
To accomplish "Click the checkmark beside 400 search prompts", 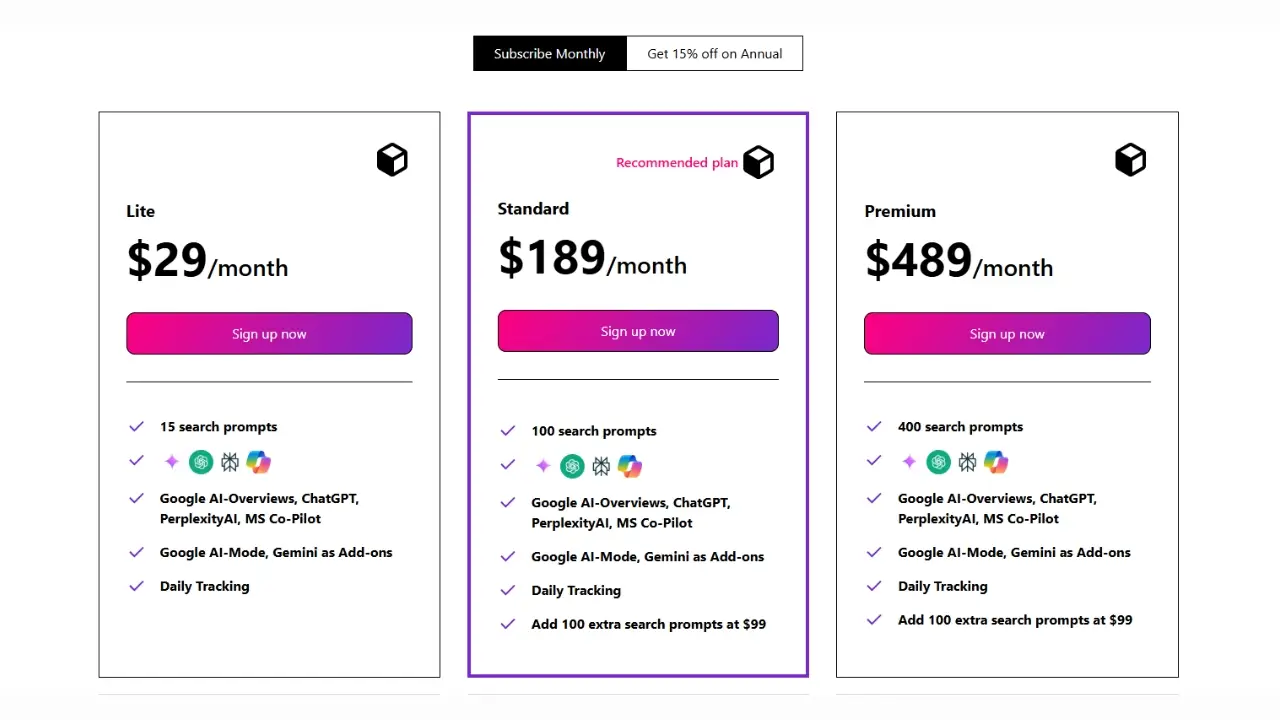I will (x=874, y=426).
